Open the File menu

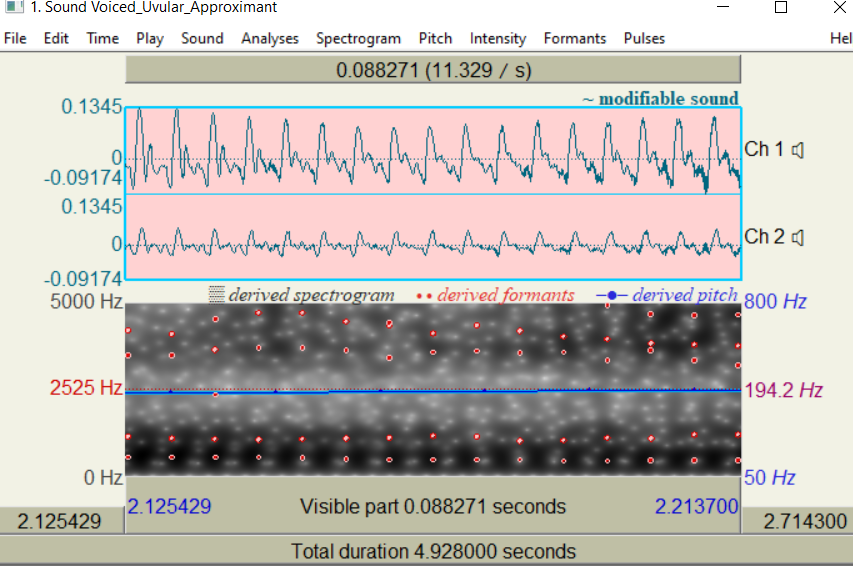(x=15, y=39)
